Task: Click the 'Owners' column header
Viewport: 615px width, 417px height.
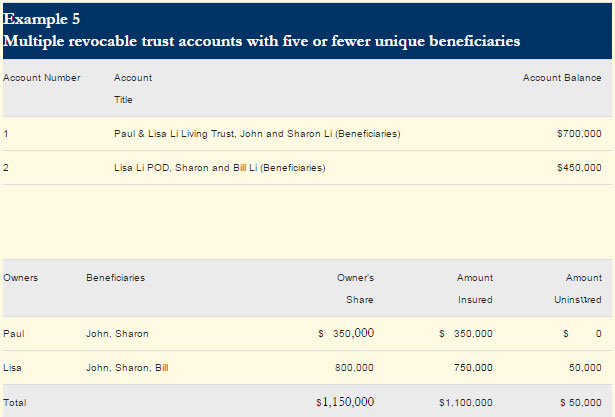Action: (x=21, y=278)
